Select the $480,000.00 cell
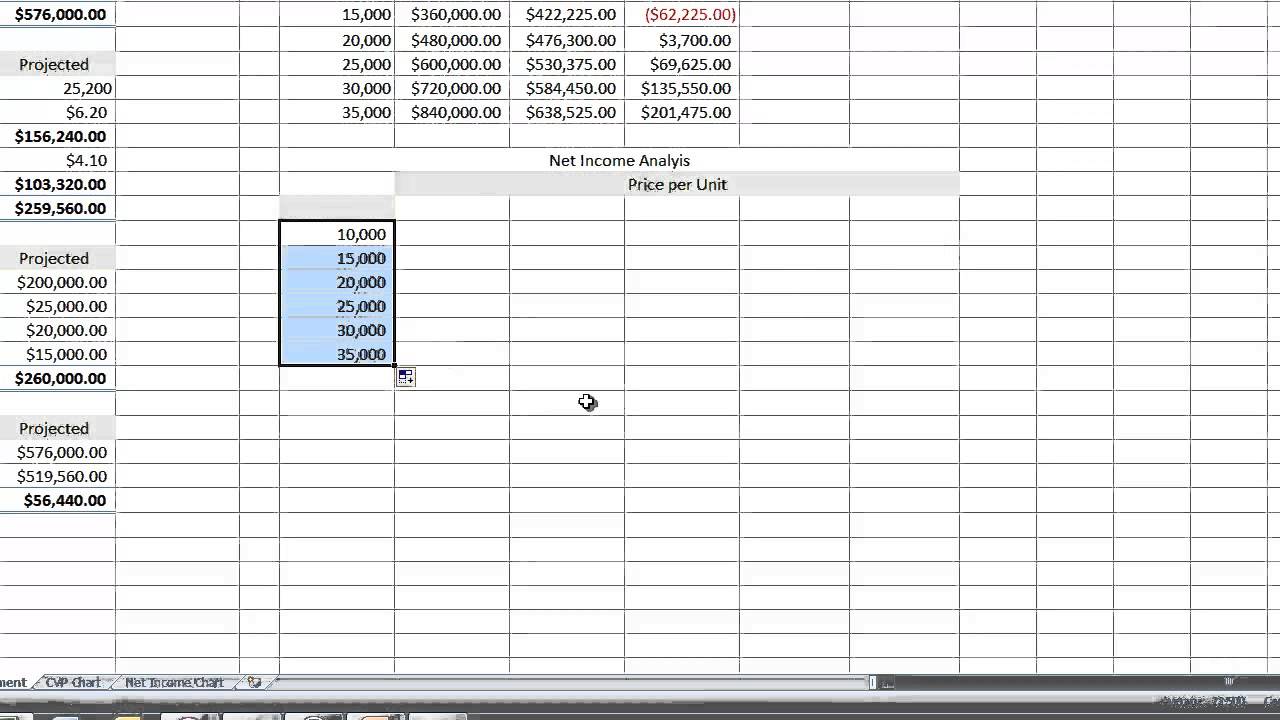 [452, 40]
